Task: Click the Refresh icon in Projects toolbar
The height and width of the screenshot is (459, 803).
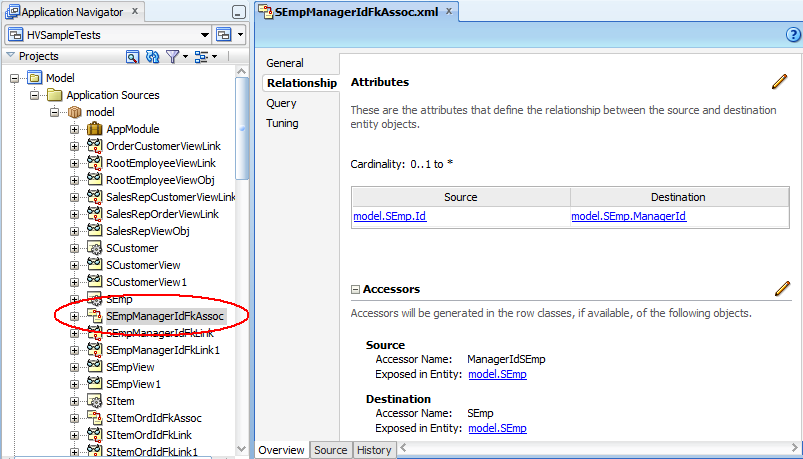Action: click(153, 56)
